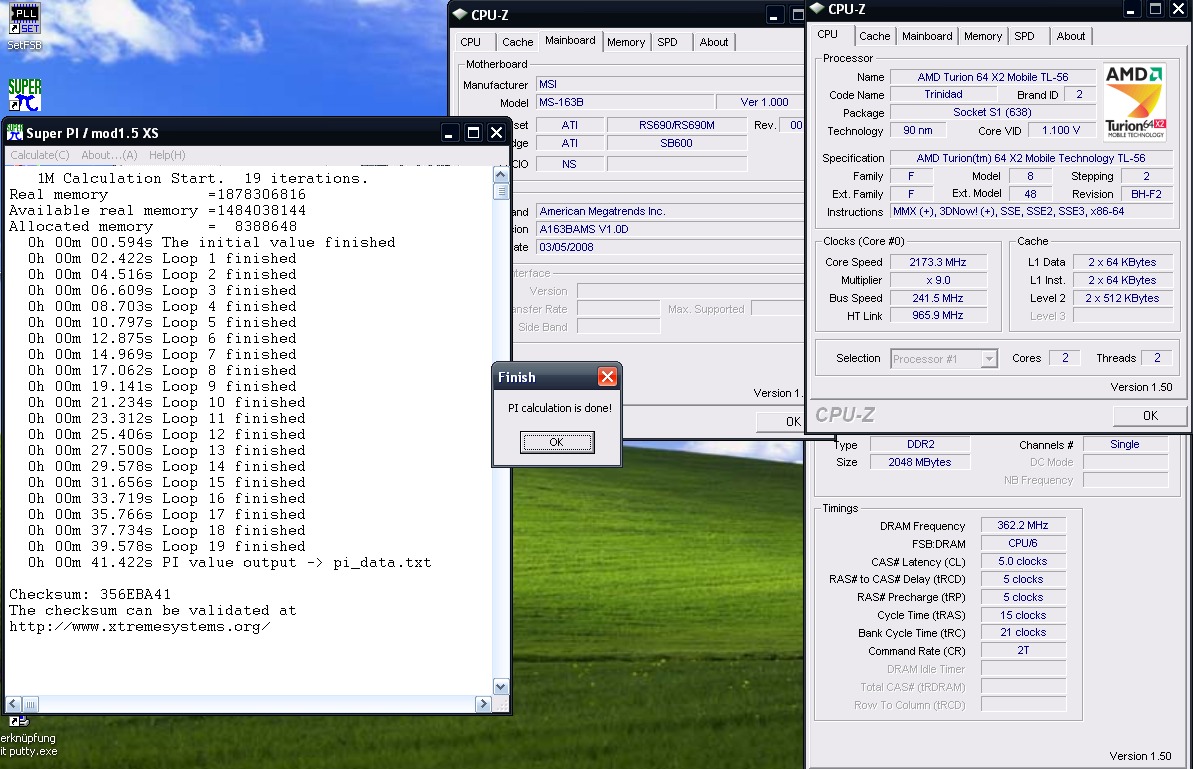Click the Level 2 cache value 2 x 512 KBytes
The height and width of the screenshot is (769, 1193).
[x=1122, y=298]
